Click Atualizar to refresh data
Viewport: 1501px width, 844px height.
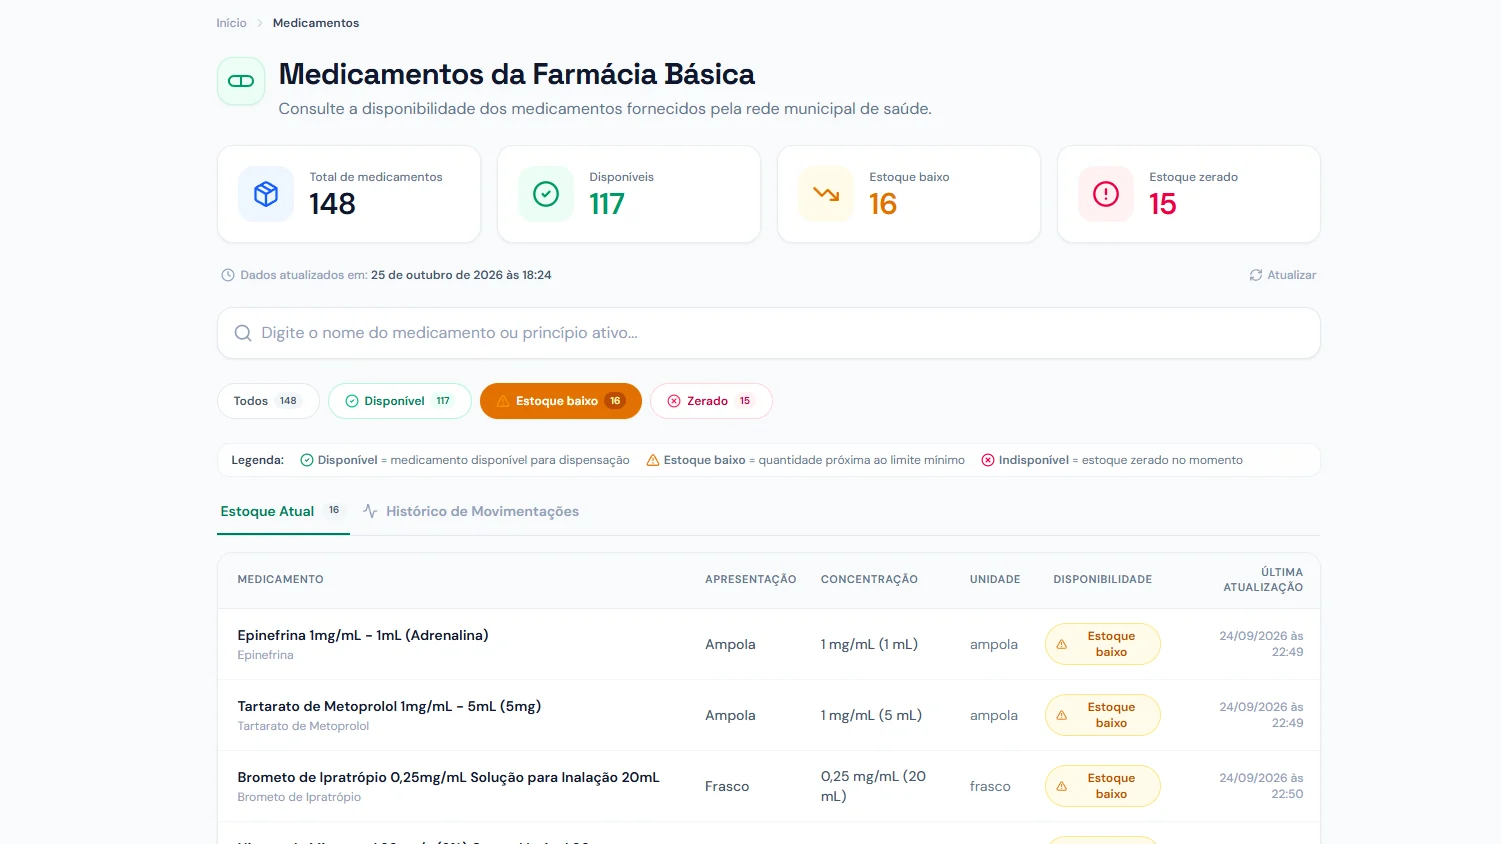(x=1283, y=275)
